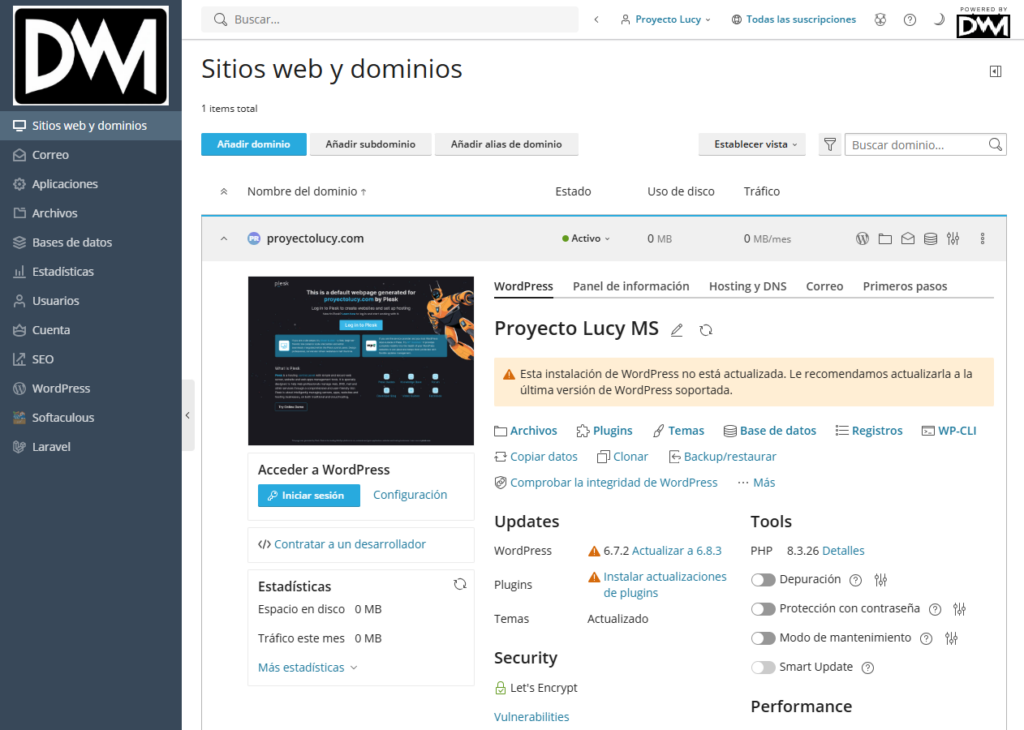Toggle dark mode moon icon
The height and width of the screenshot is (730, 1024).
[938, 19]
